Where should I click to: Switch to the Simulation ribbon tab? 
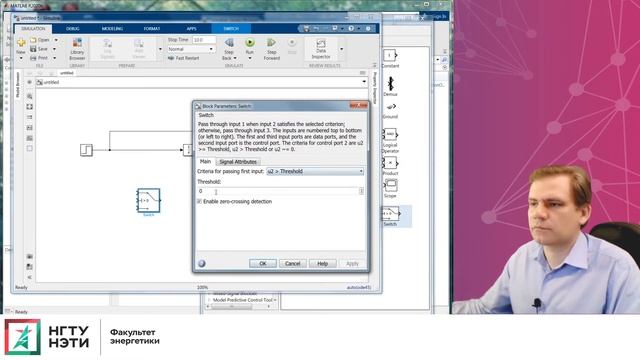click(33, 29)
